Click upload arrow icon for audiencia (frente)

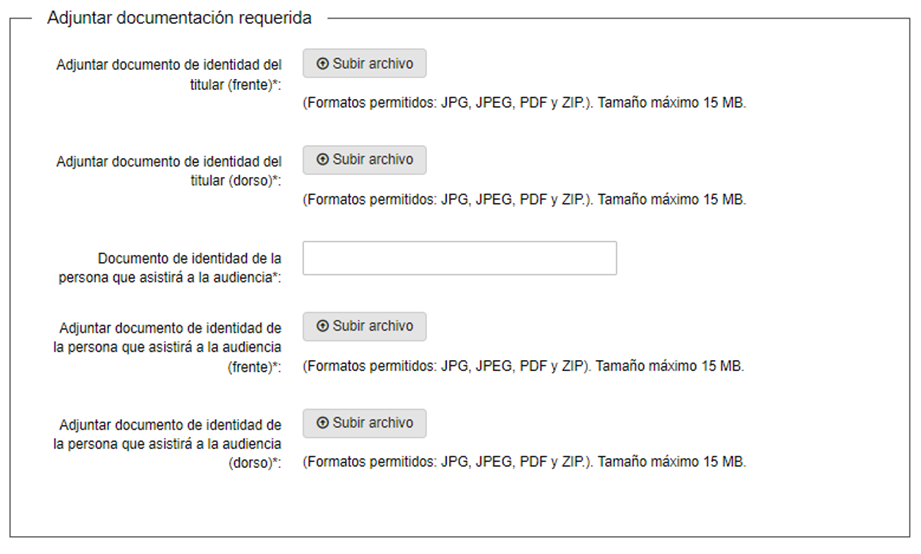click(322, 325)
